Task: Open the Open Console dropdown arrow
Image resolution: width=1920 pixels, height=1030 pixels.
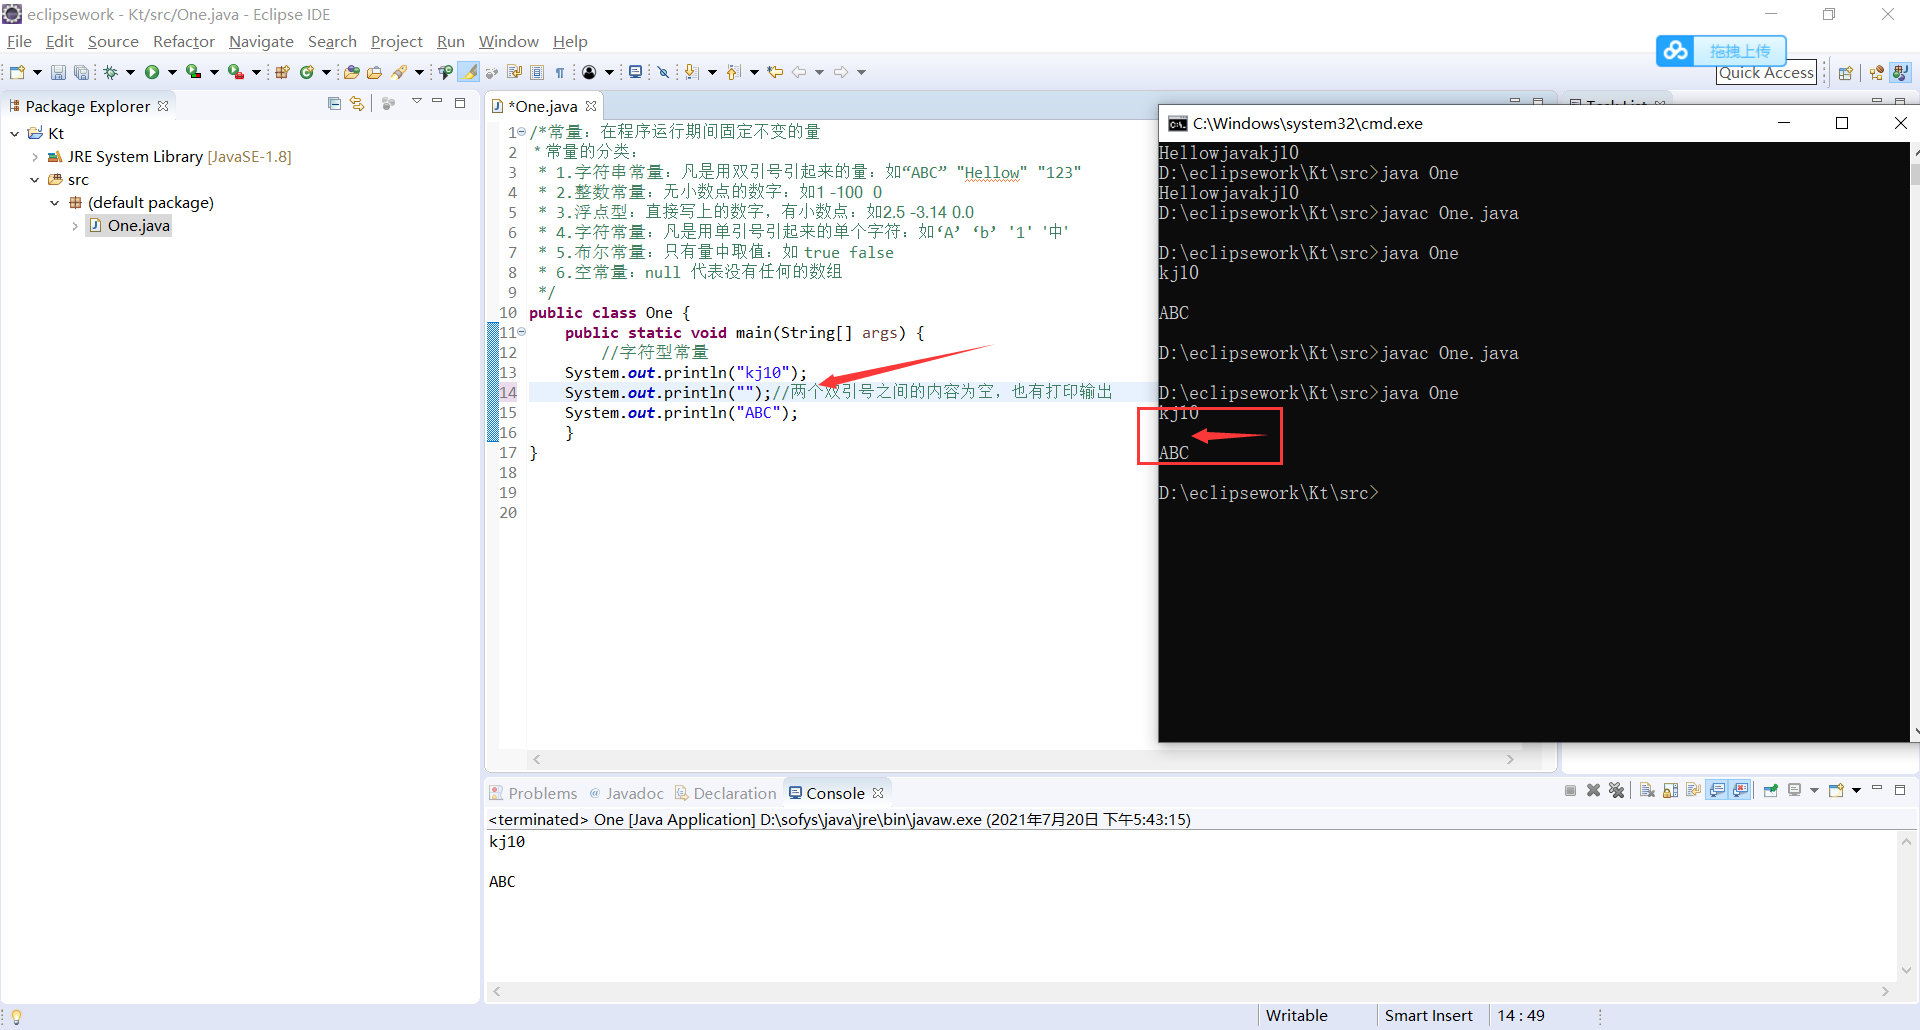Action: (1856, 790)
